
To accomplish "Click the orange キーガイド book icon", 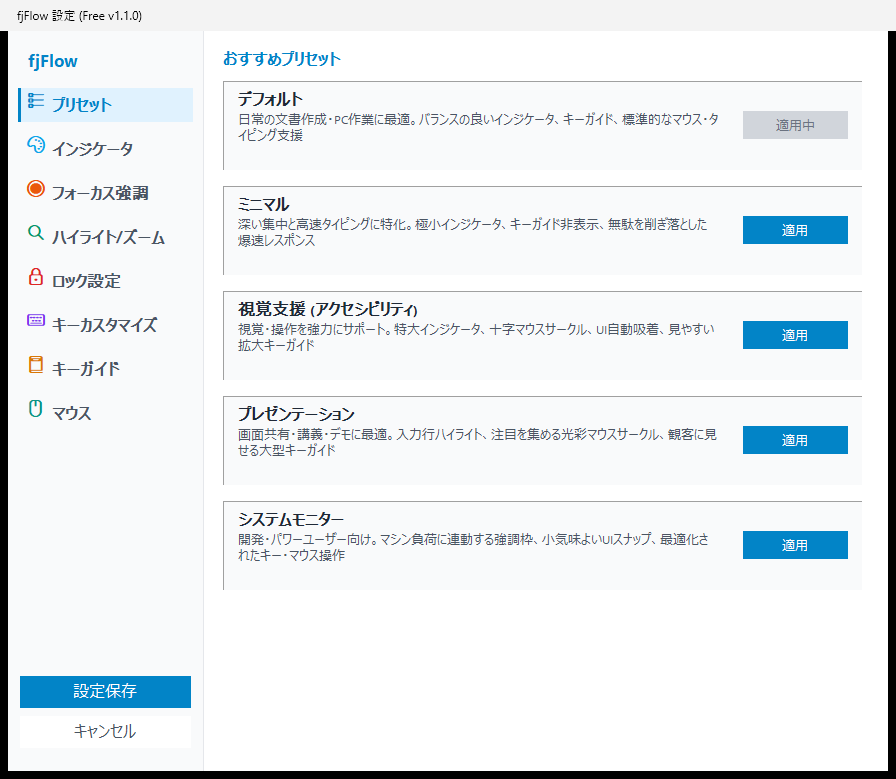I will [35, 364].
